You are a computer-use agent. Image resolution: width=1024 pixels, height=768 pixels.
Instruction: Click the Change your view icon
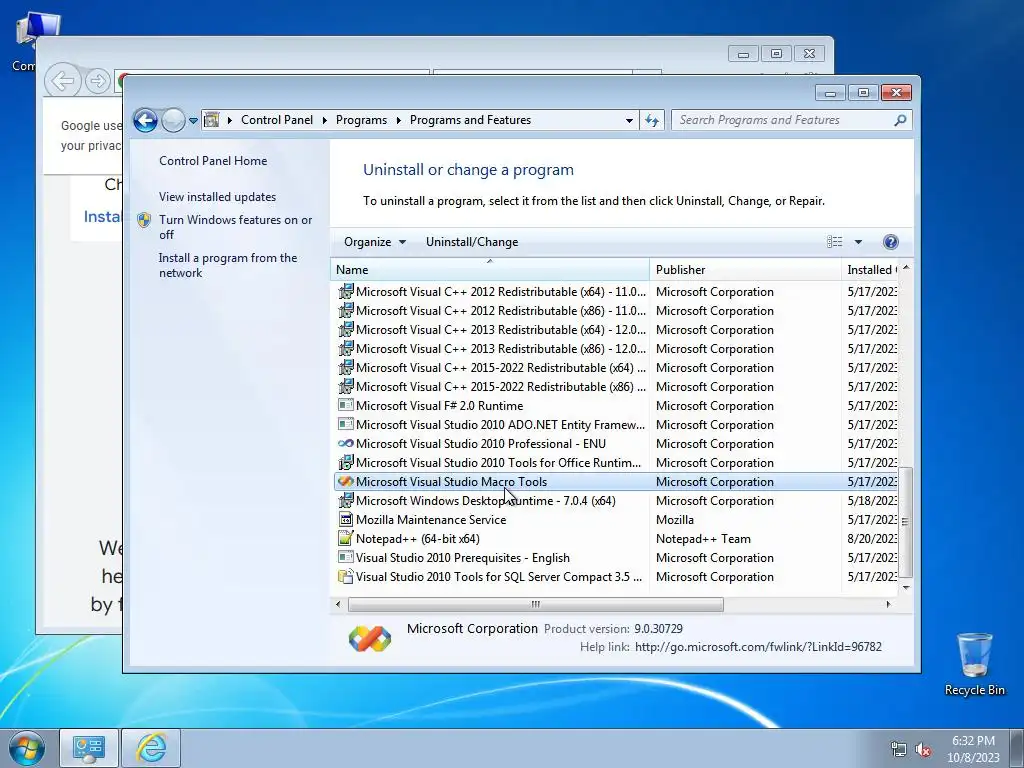tap(835, 242)
